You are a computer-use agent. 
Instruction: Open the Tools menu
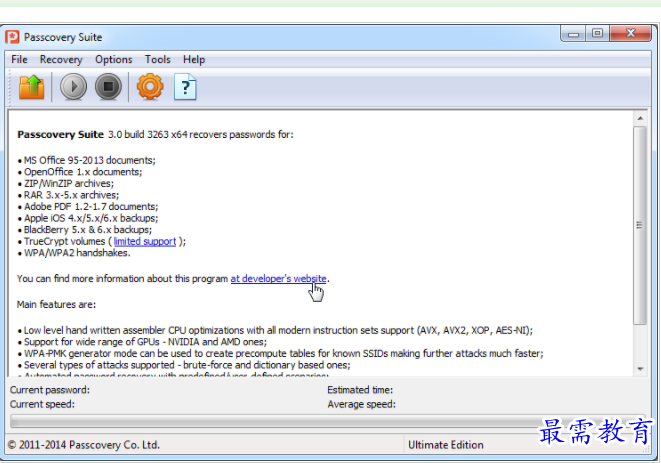[158, 59]
